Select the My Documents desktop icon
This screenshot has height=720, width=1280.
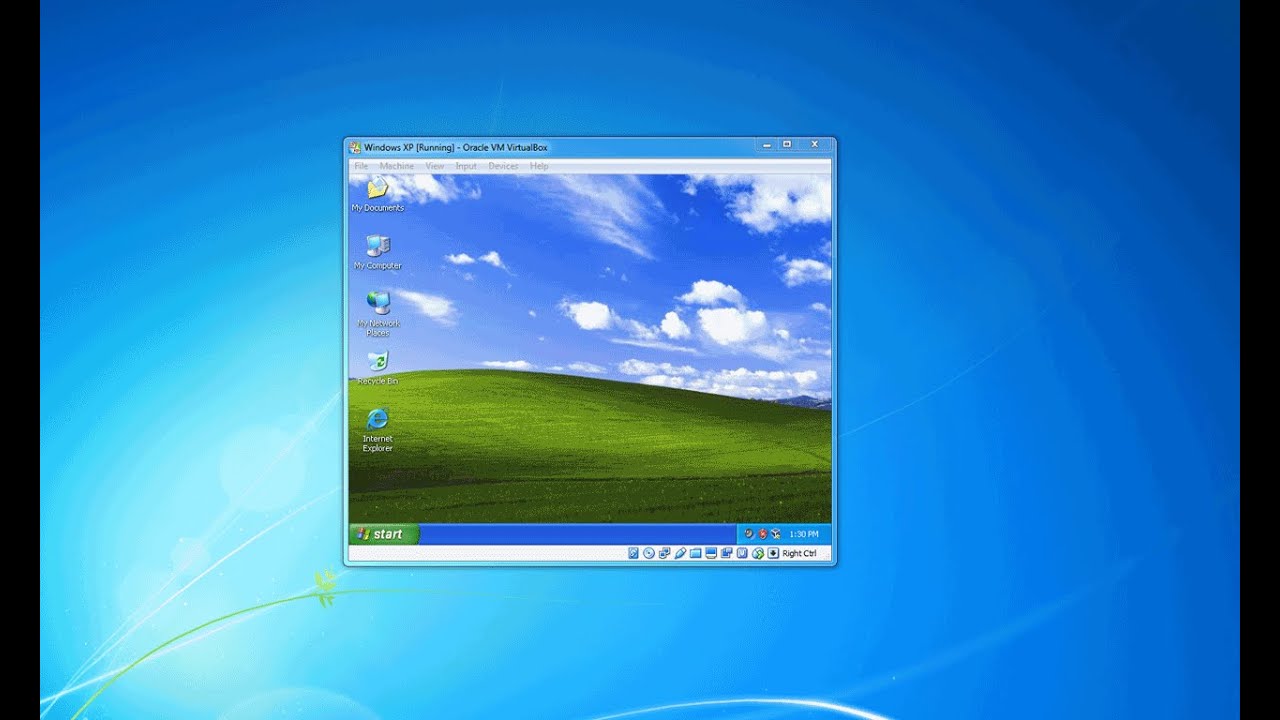378,194
